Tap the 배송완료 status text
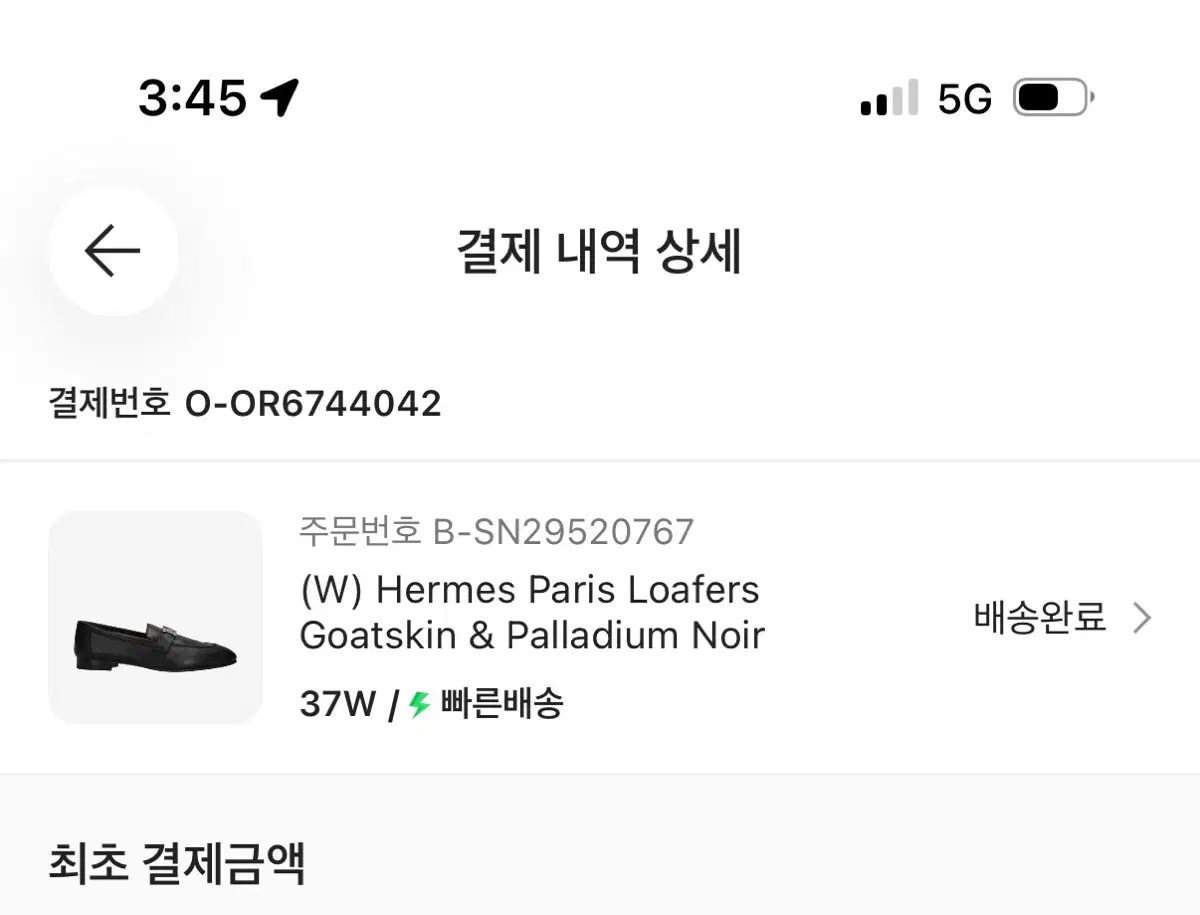This screenshot has width=1200, height=915. pyautogui.click(x=1040, y=617)
